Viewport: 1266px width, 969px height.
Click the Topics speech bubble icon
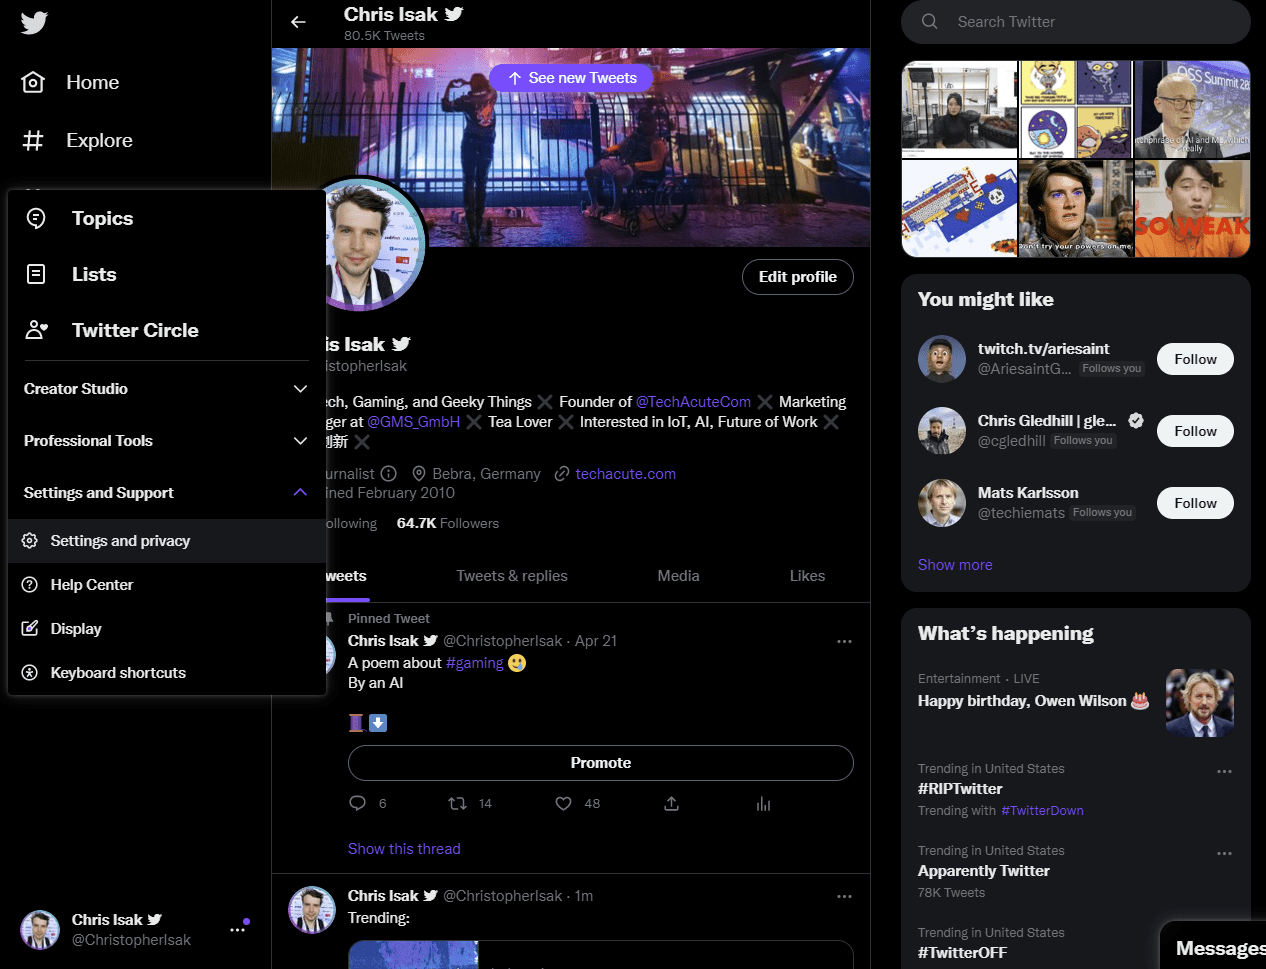pos(36,218)
